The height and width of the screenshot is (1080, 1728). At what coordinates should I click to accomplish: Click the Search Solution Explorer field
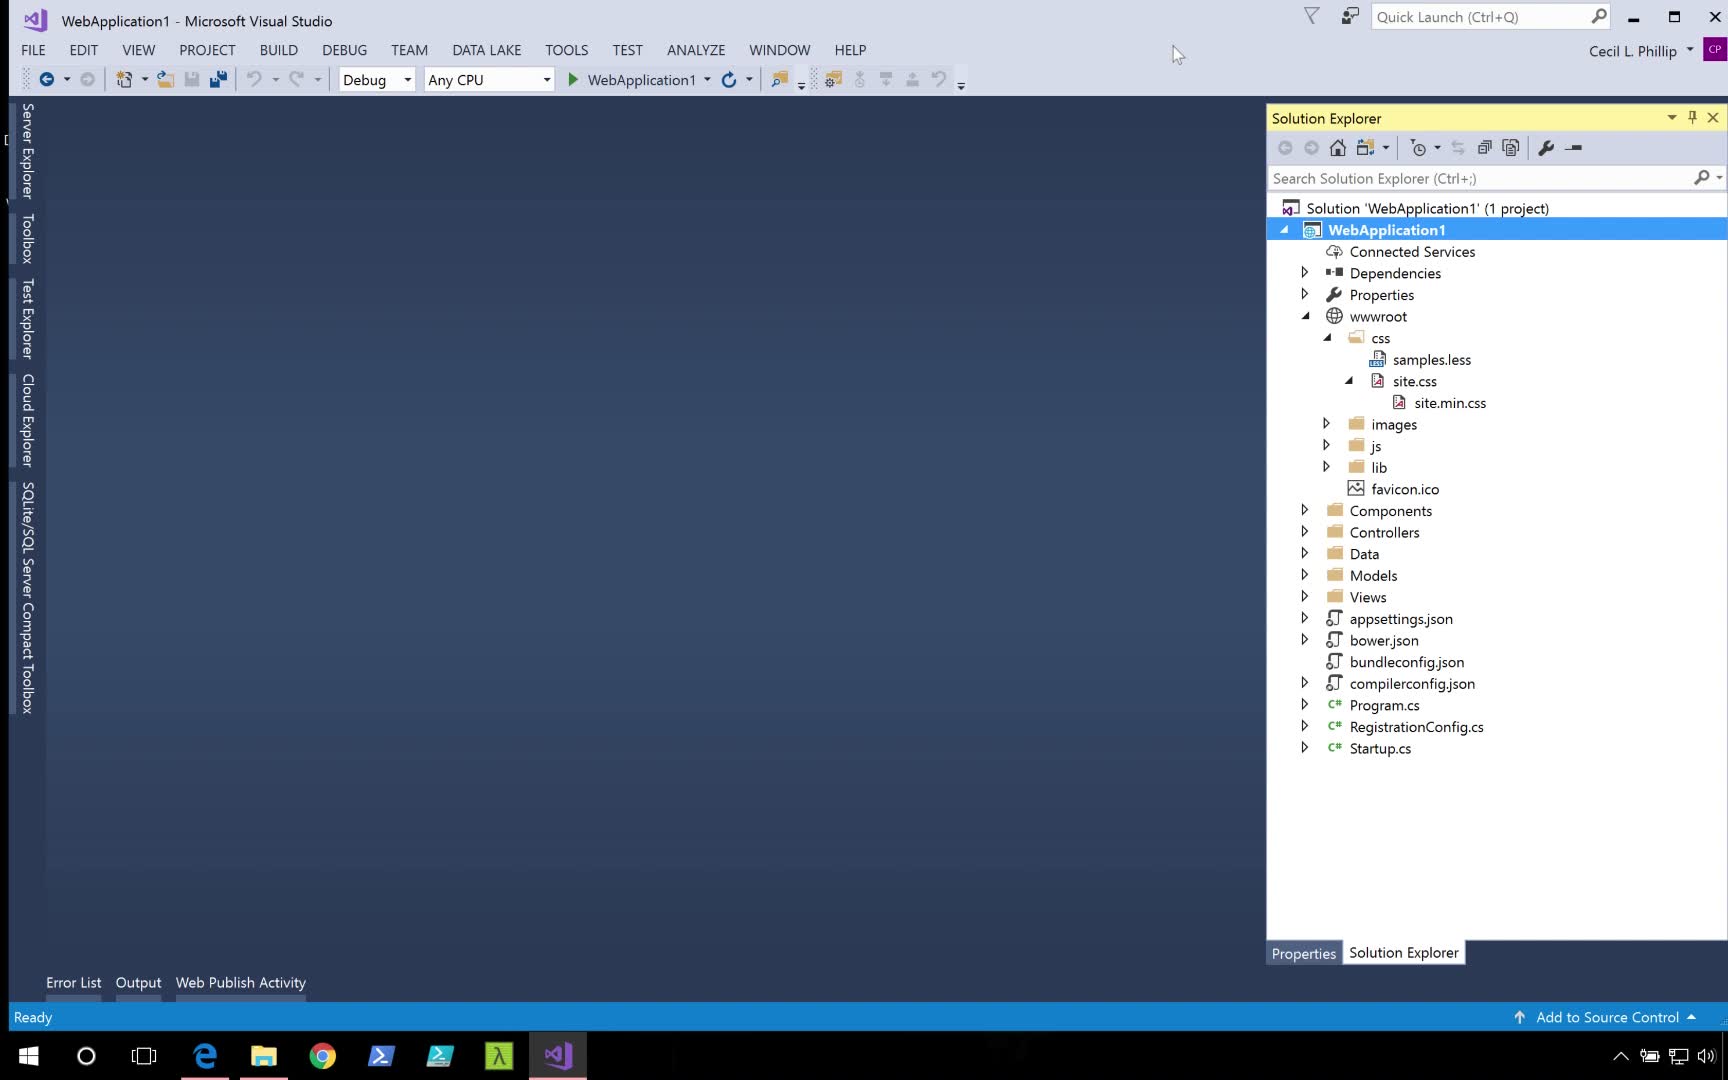[1480, 179]
